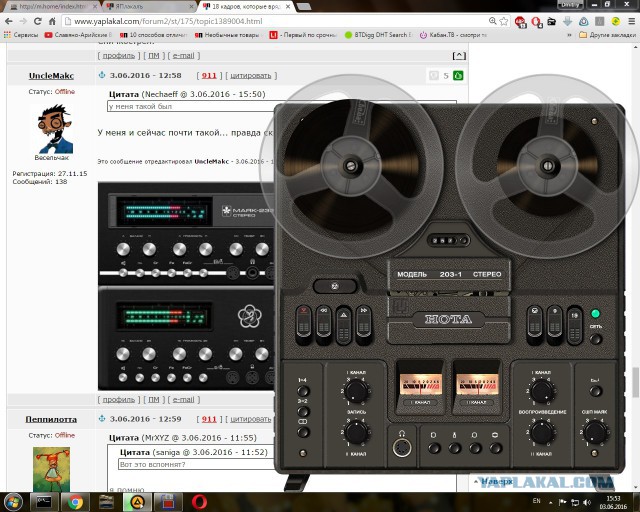This screenshot has height=512, width=640.
Task: Click the headphone jack socket
Action: (x=402, y=447)
